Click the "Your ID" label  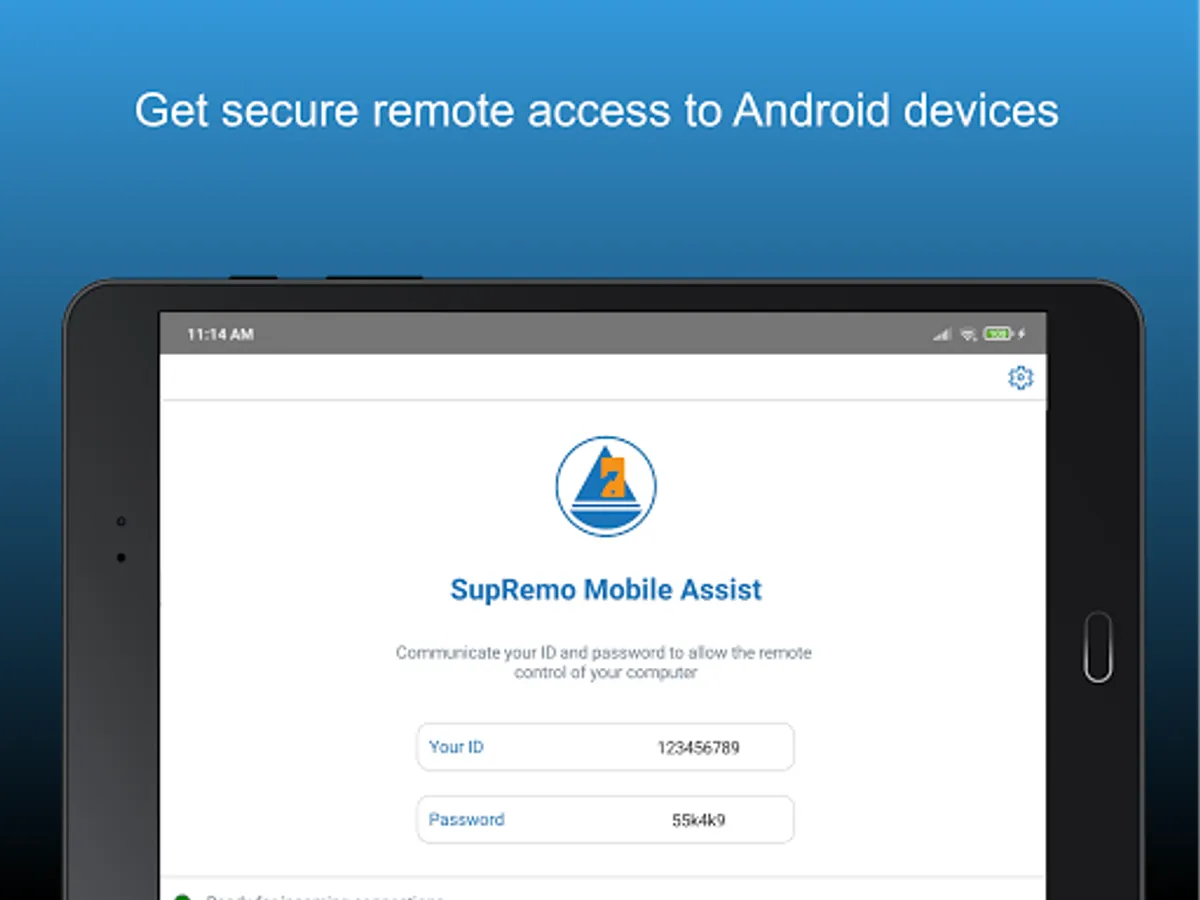(456, 746)
